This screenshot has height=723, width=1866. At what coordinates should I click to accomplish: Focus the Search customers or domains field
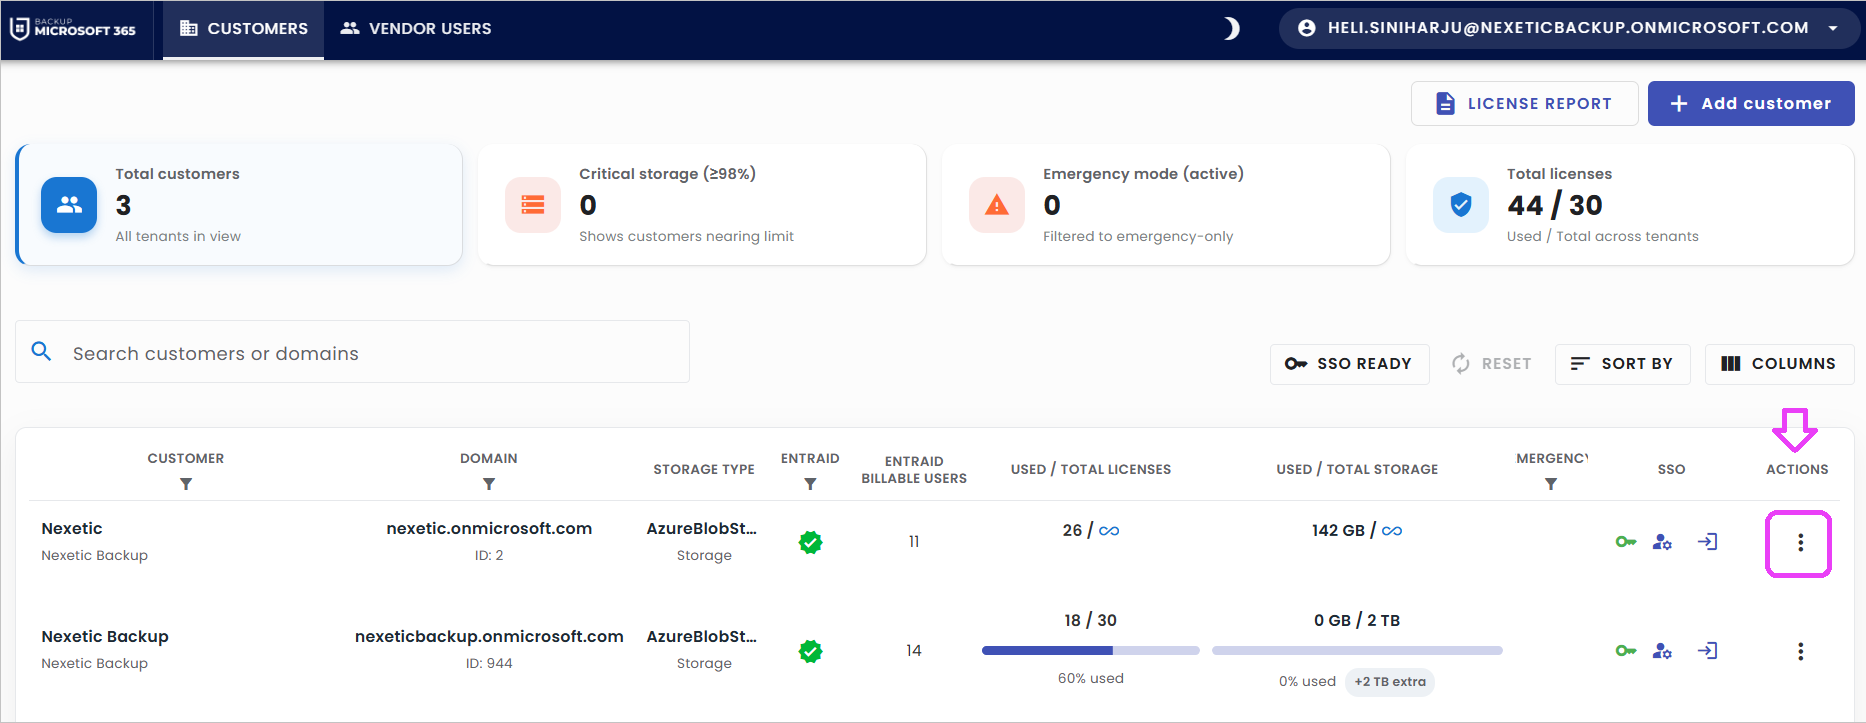coord(352,352)
